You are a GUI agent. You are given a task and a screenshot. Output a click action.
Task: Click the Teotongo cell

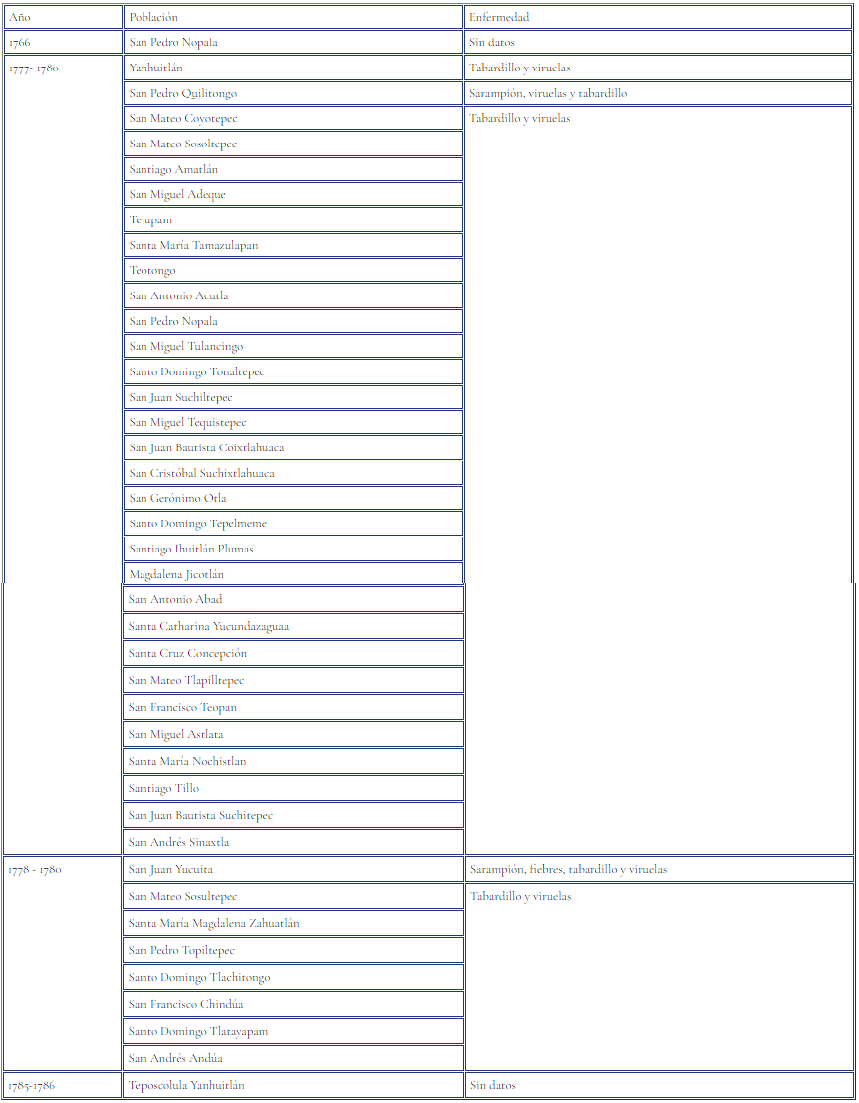click(x=293, y=271)
